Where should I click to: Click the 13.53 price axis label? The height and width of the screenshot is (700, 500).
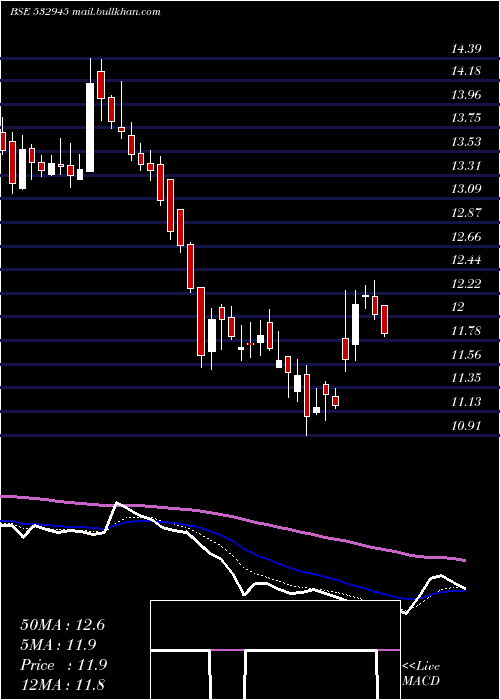point(466,142)
